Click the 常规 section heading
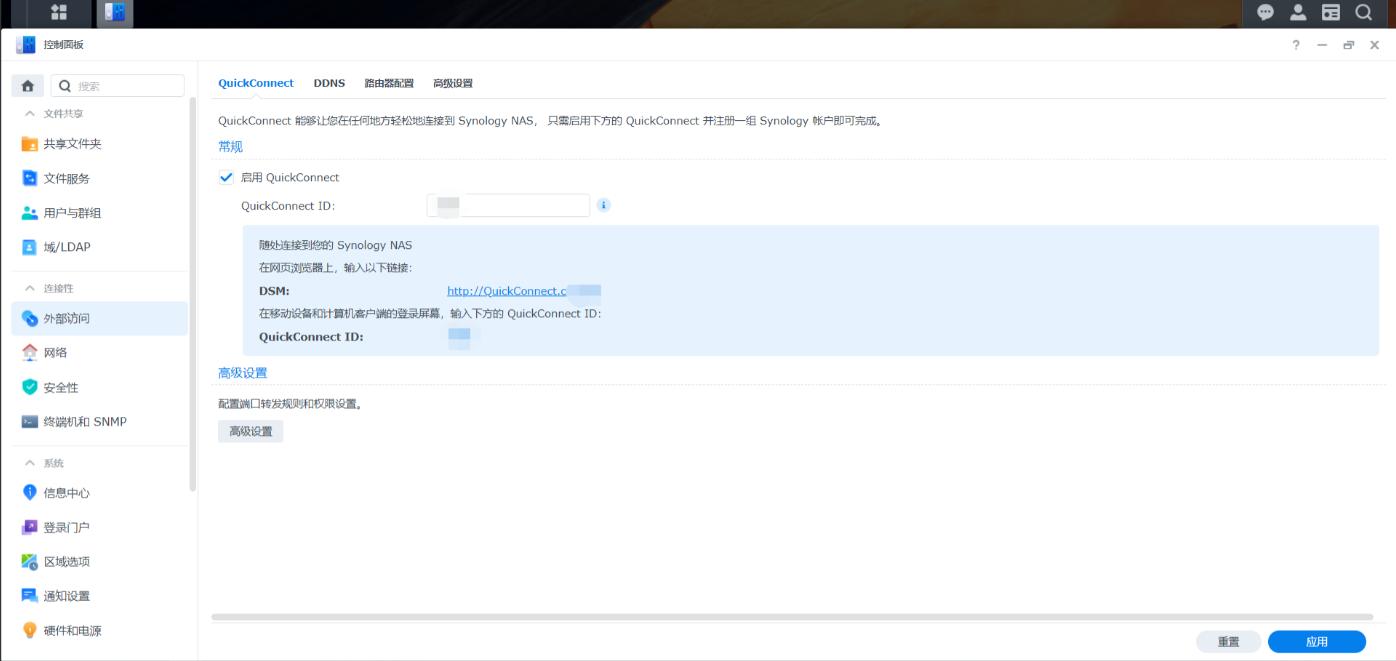The width and height of the screenshot is (1396, 661). pos(230,146)
